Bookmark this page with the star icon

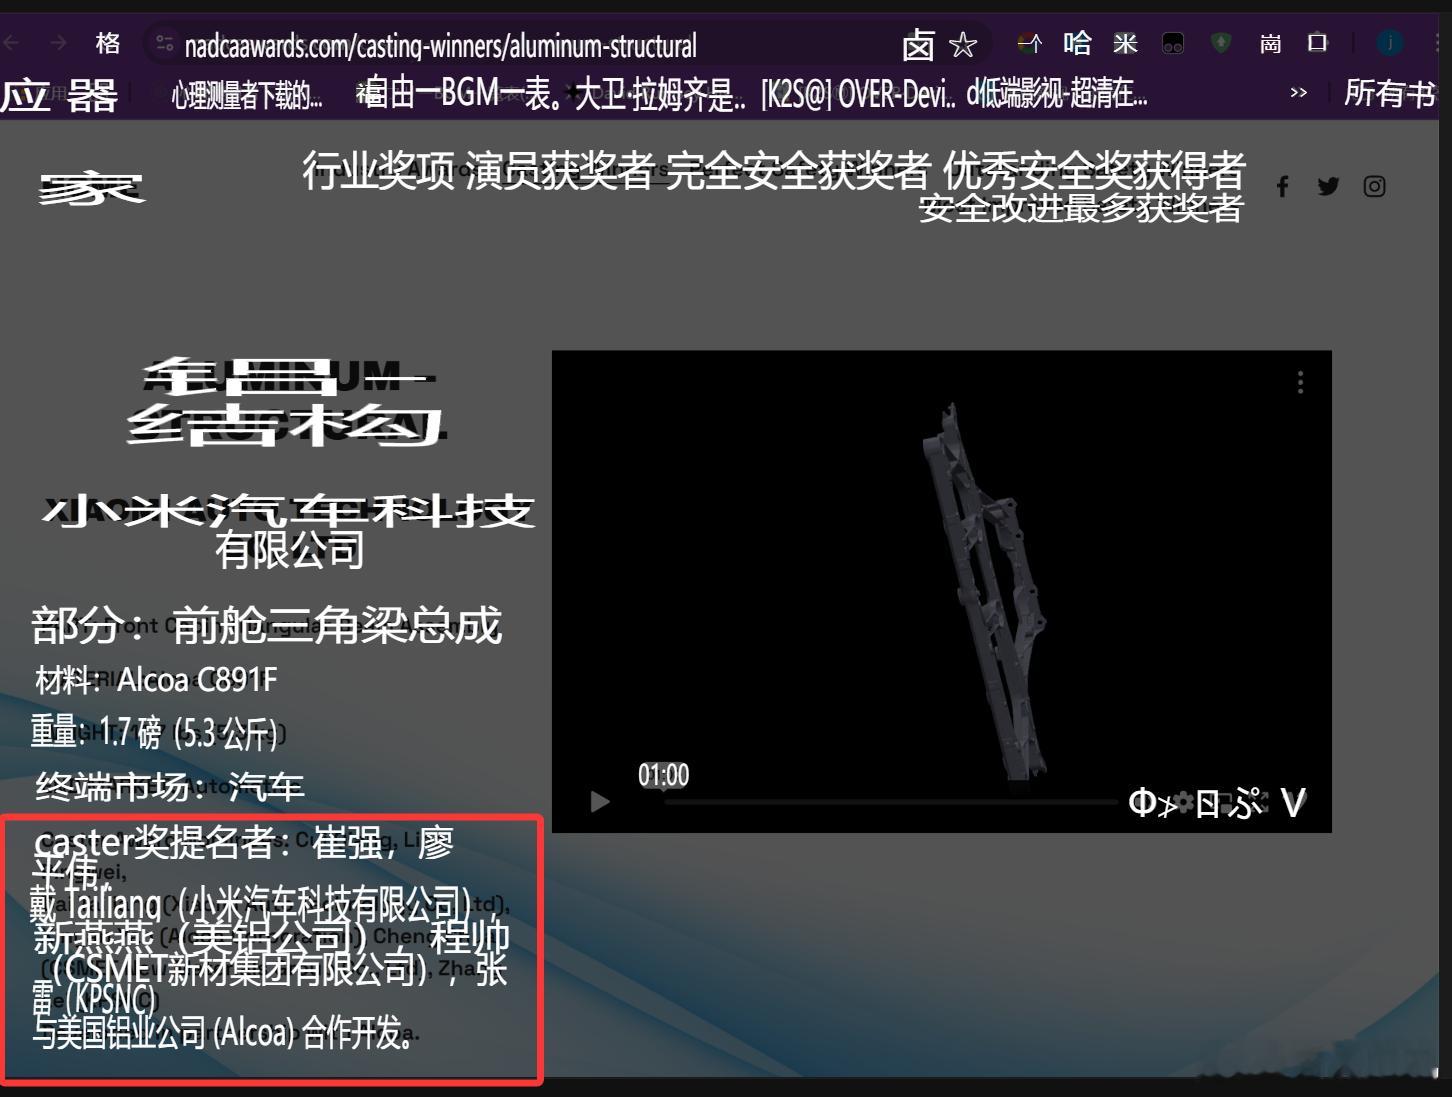point(962,44)
